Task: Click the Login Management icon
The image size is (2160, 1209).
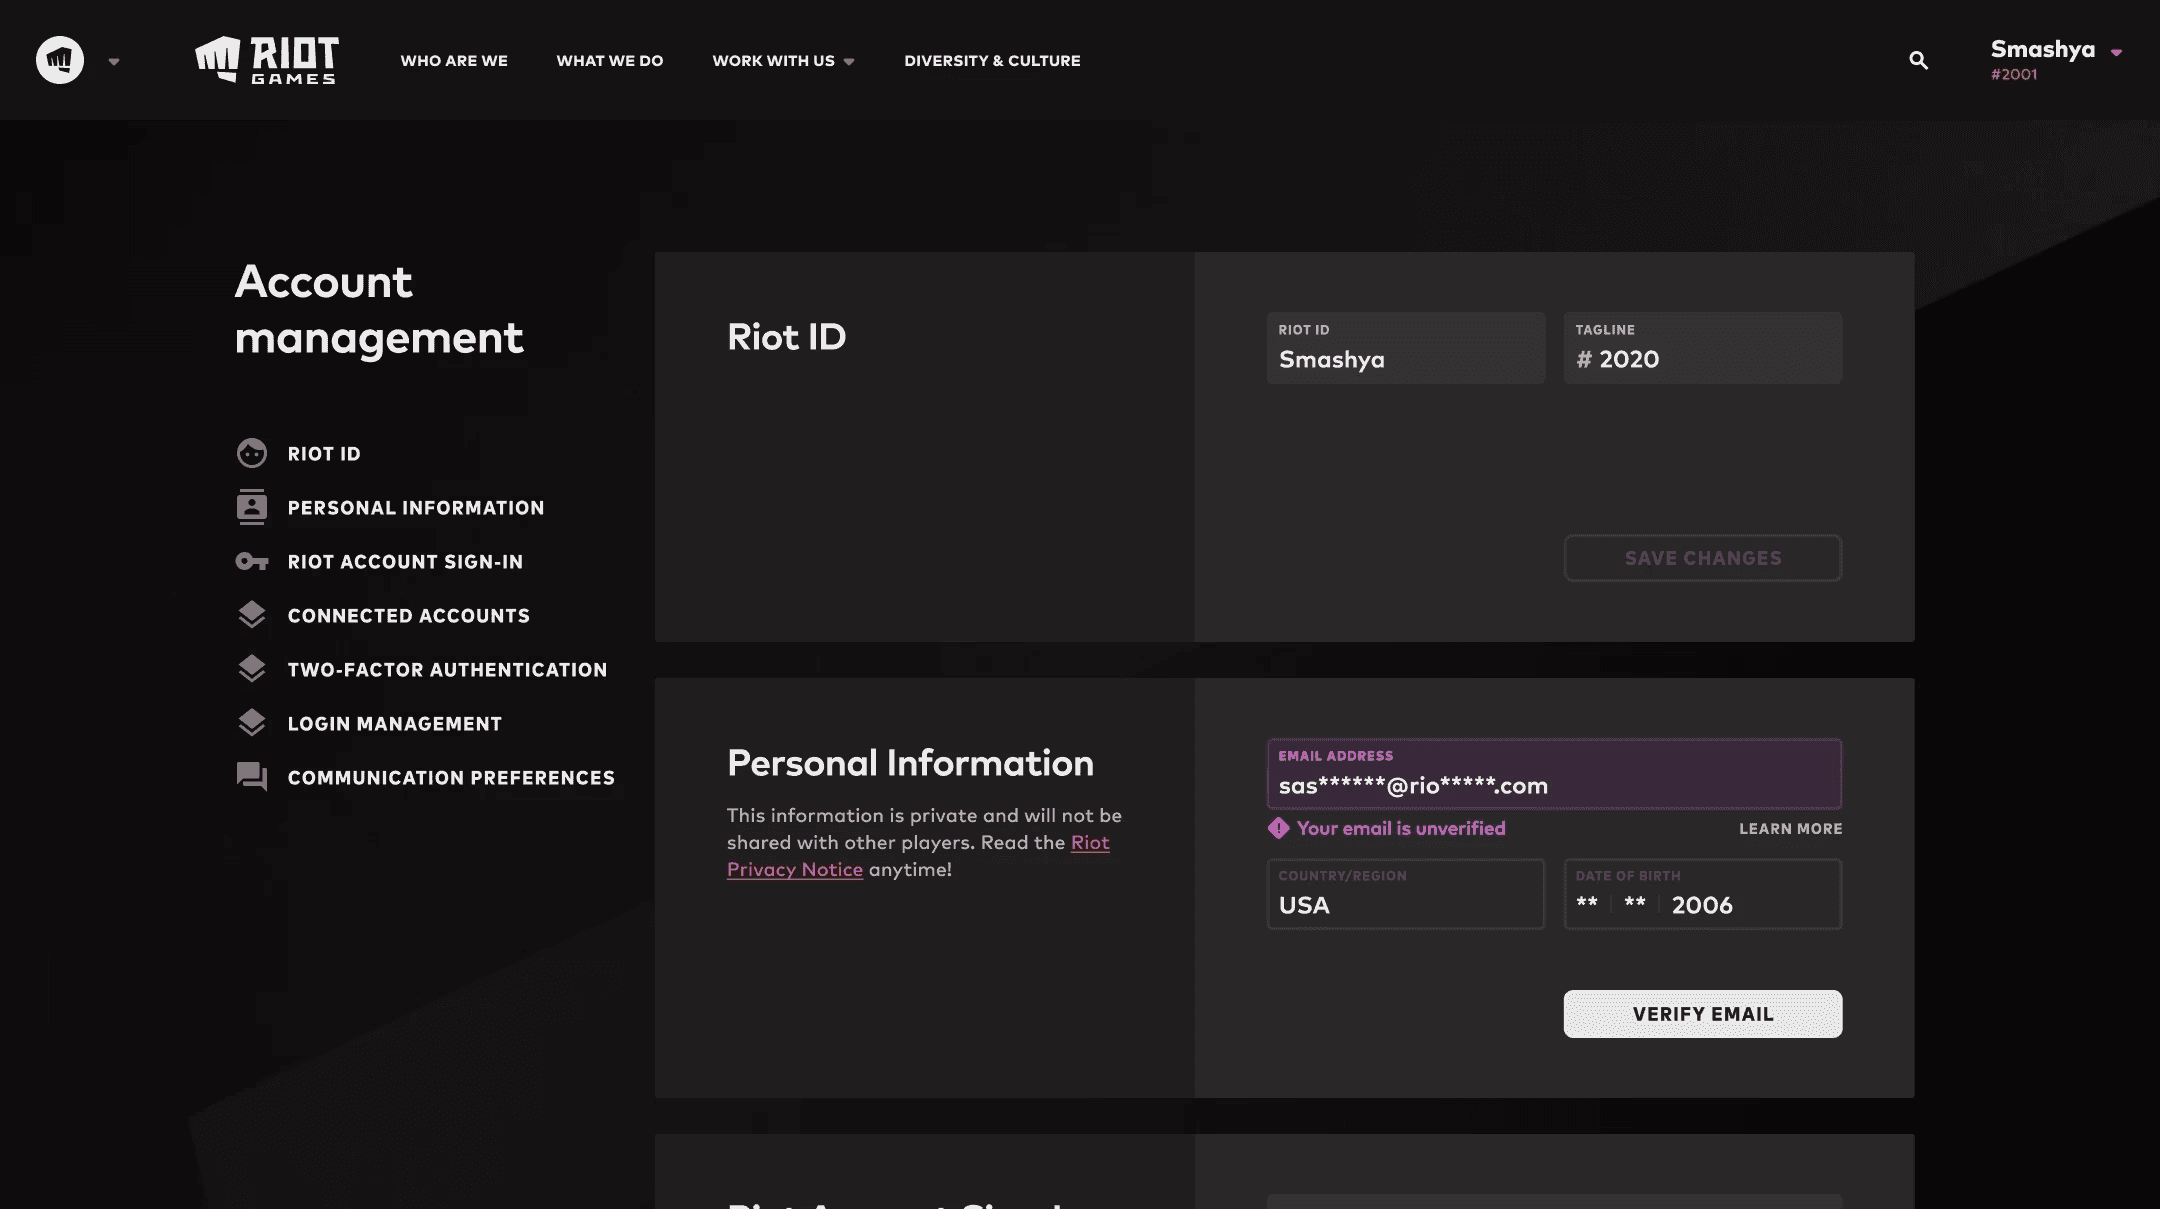Action: click(x=252, y=723)
